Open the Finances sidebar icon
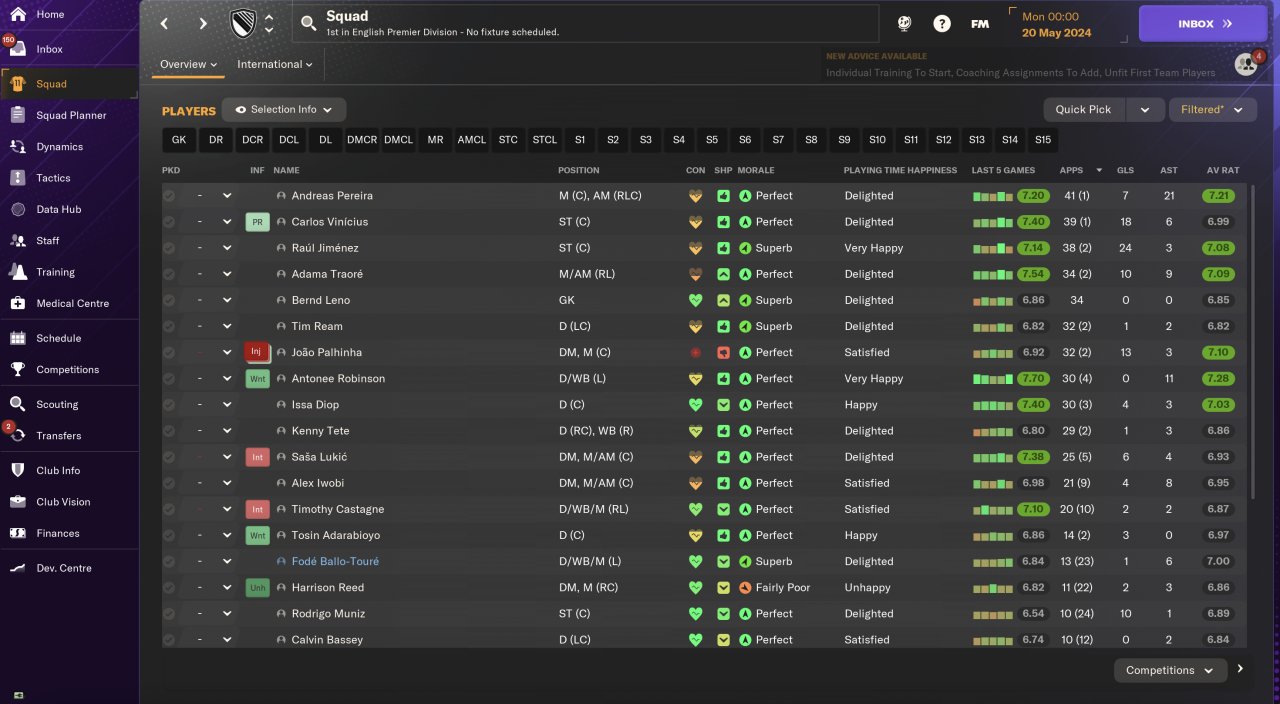Viewport: 1280px width, 704px height. click(17, 533)
